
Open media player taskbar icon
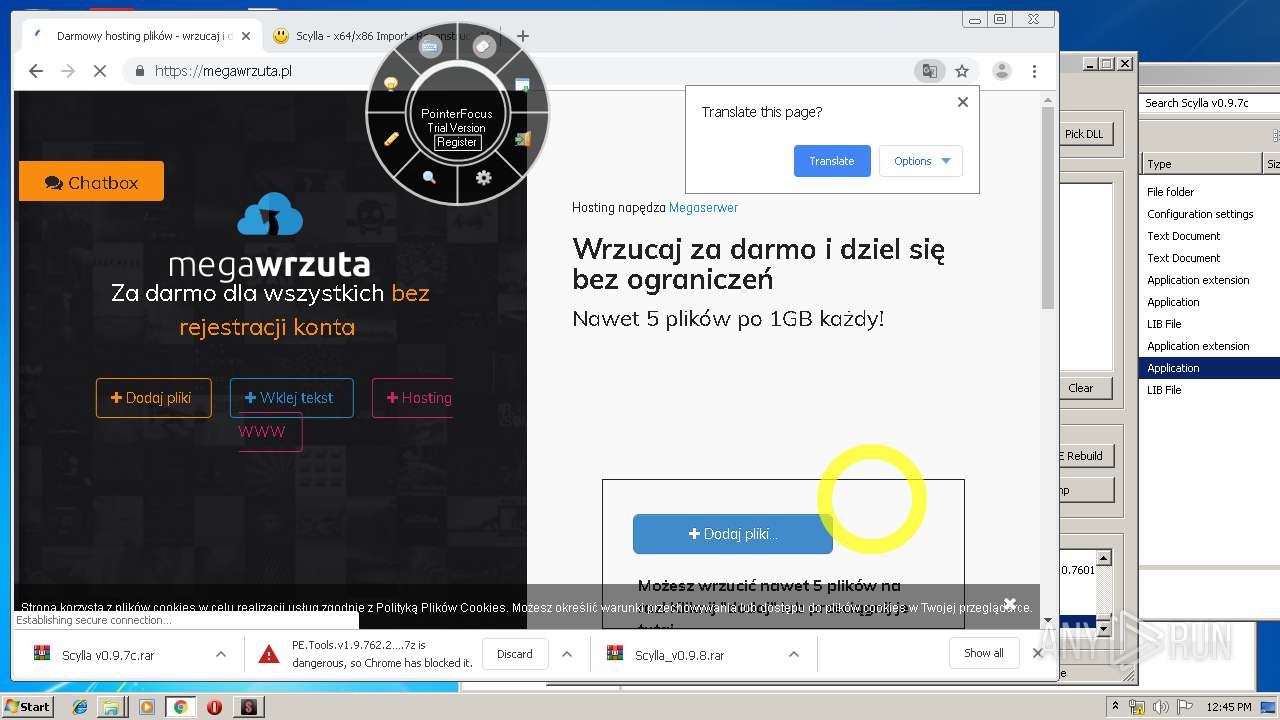(x=147, y=707)
